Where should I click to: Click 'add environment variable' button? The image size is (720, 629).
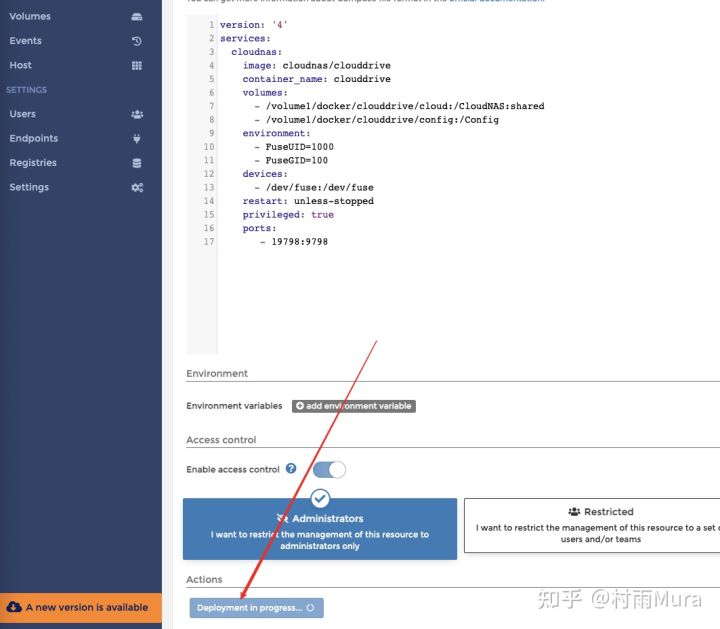(354, 406)
